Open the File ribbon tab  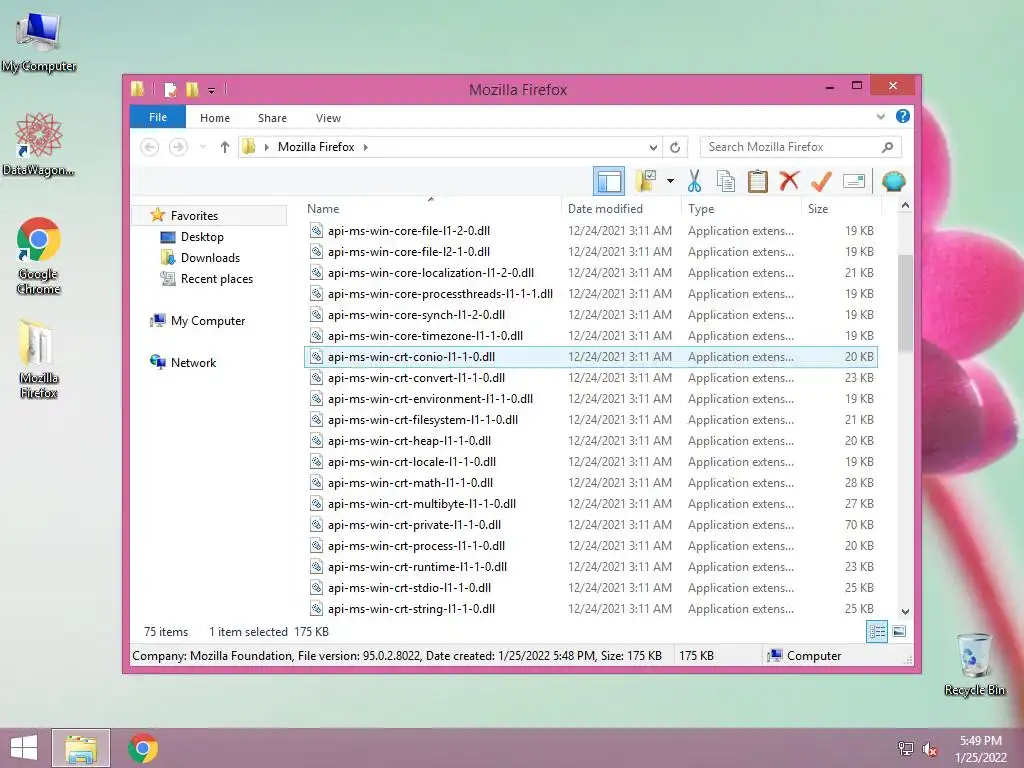click(157, 118)
